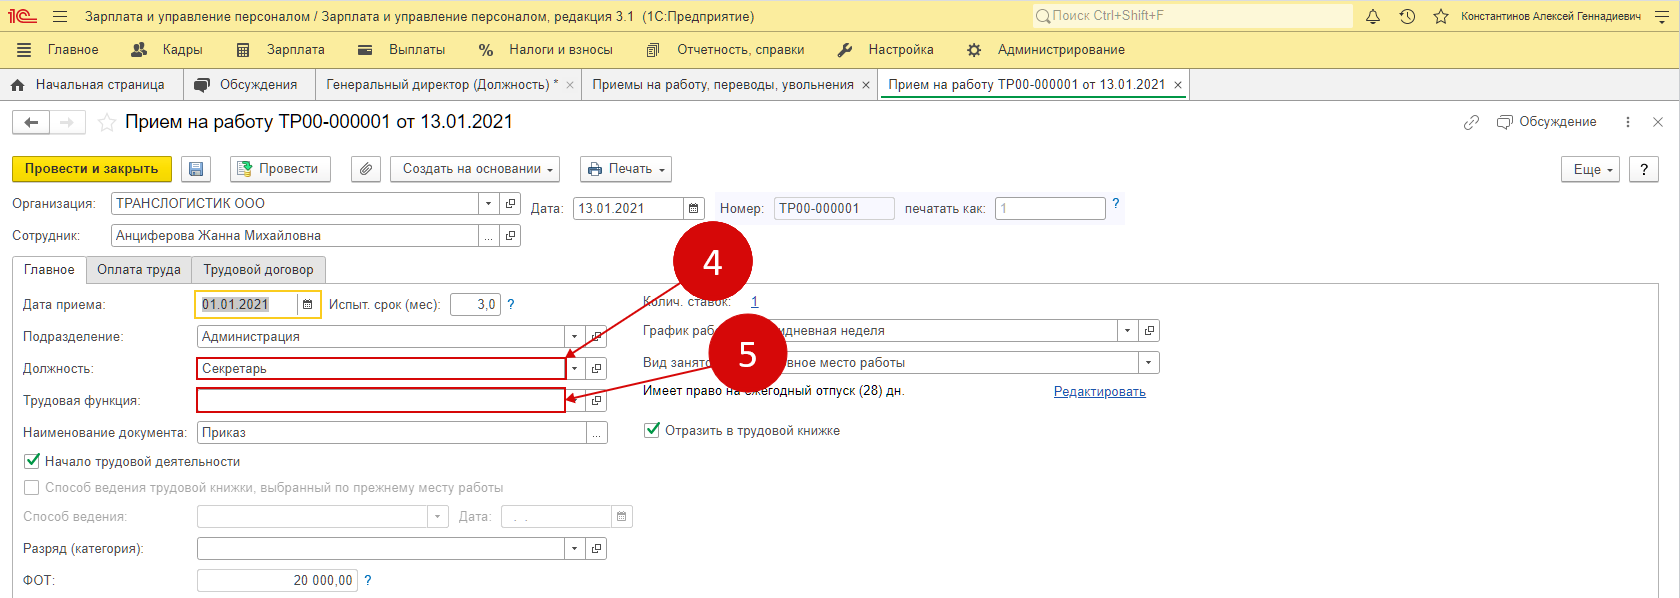Click the paperclip attachments icon
This screenshot has width=1680, height=598.
(366, 169)
